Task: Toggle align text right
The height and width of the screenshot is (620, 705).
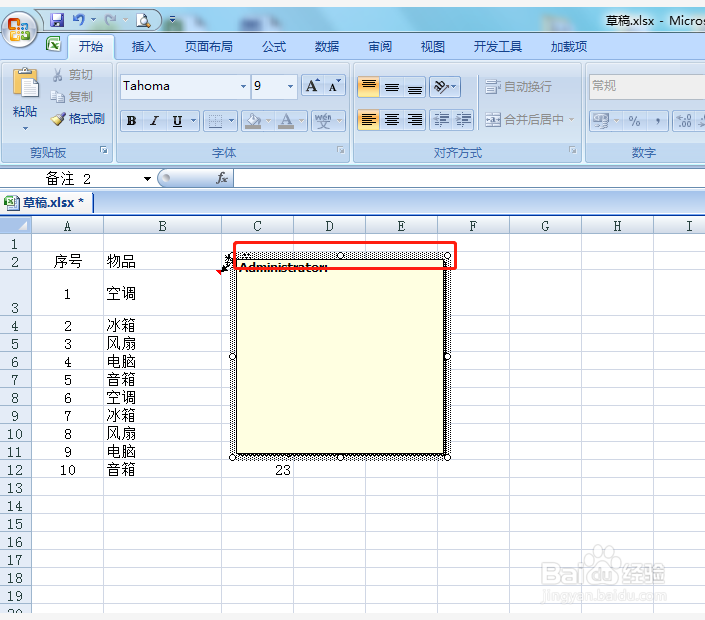Action: click(415, 120)
